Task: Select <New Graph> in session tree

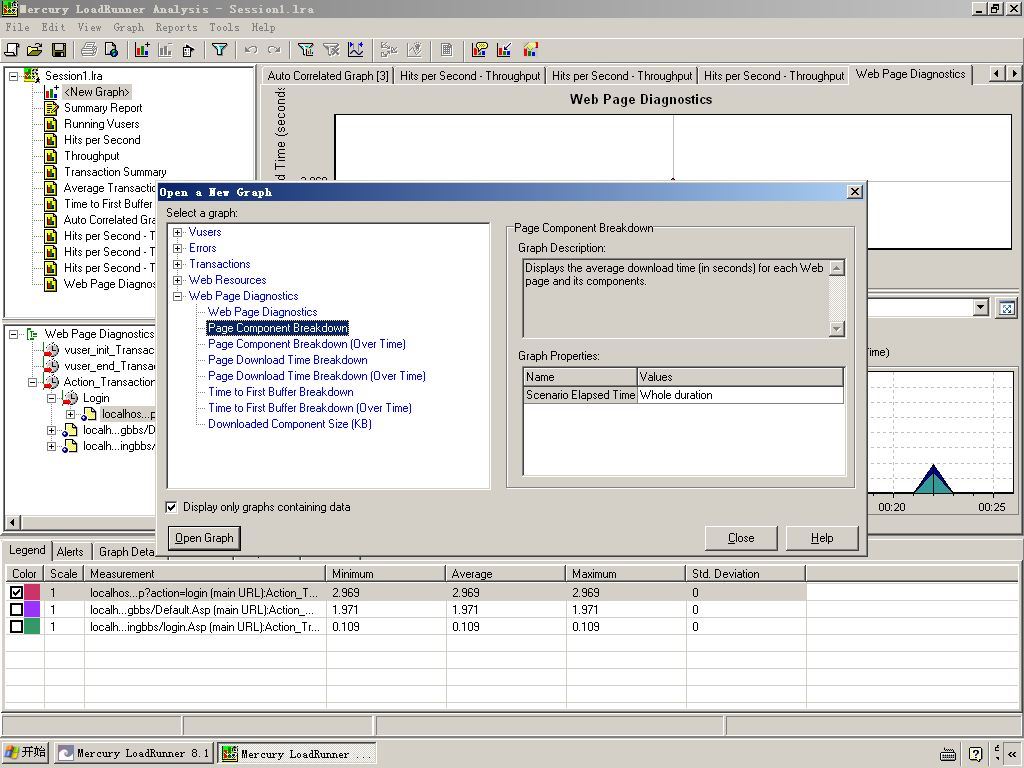Action: click(97, 92)
